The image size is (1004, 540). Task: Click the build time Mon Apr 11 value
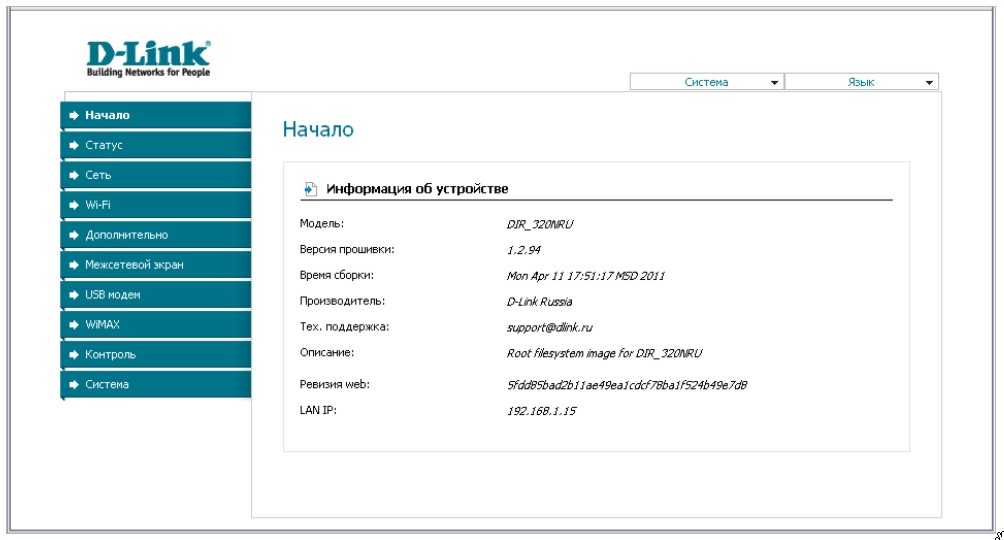(x=586, y=276)
